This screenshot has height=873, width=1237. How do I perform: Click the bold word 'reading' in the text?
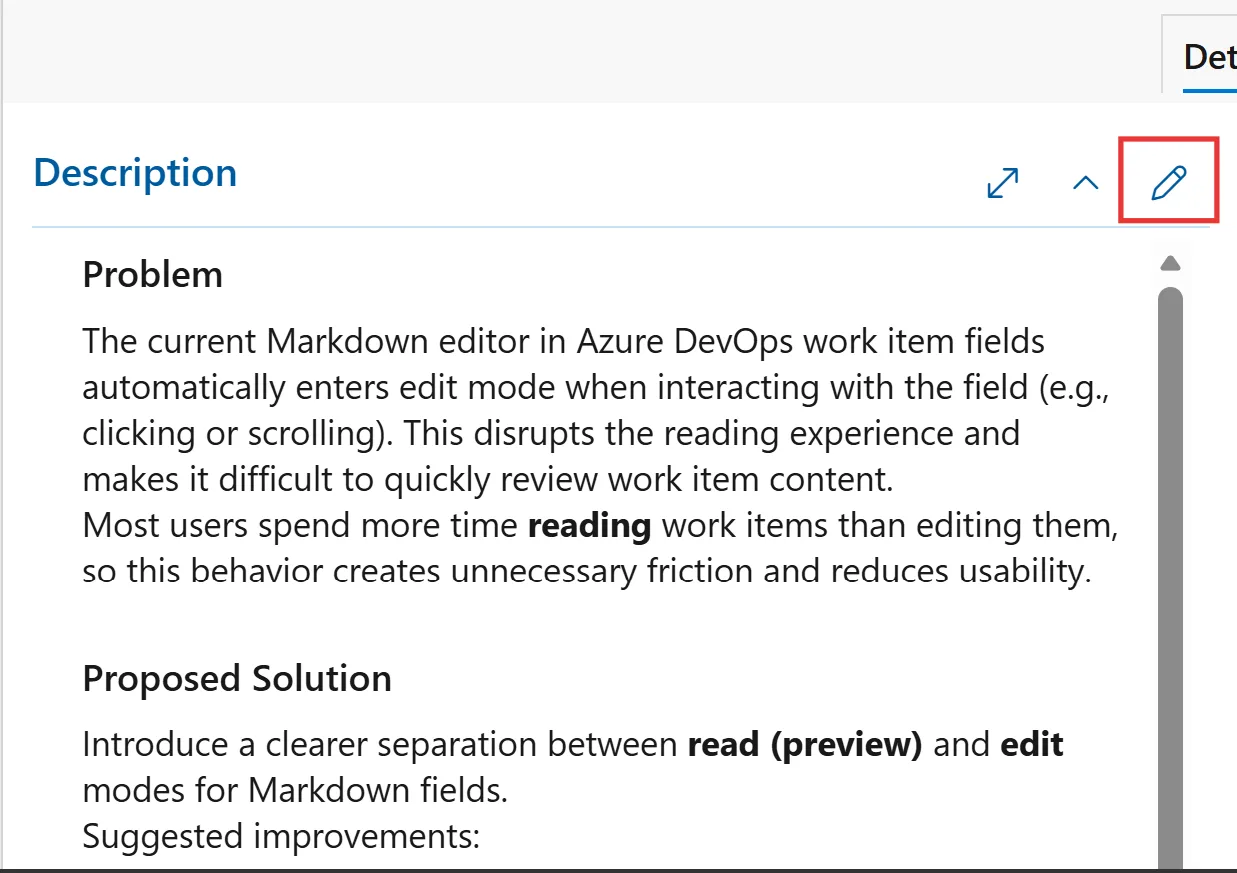(589, 525)
